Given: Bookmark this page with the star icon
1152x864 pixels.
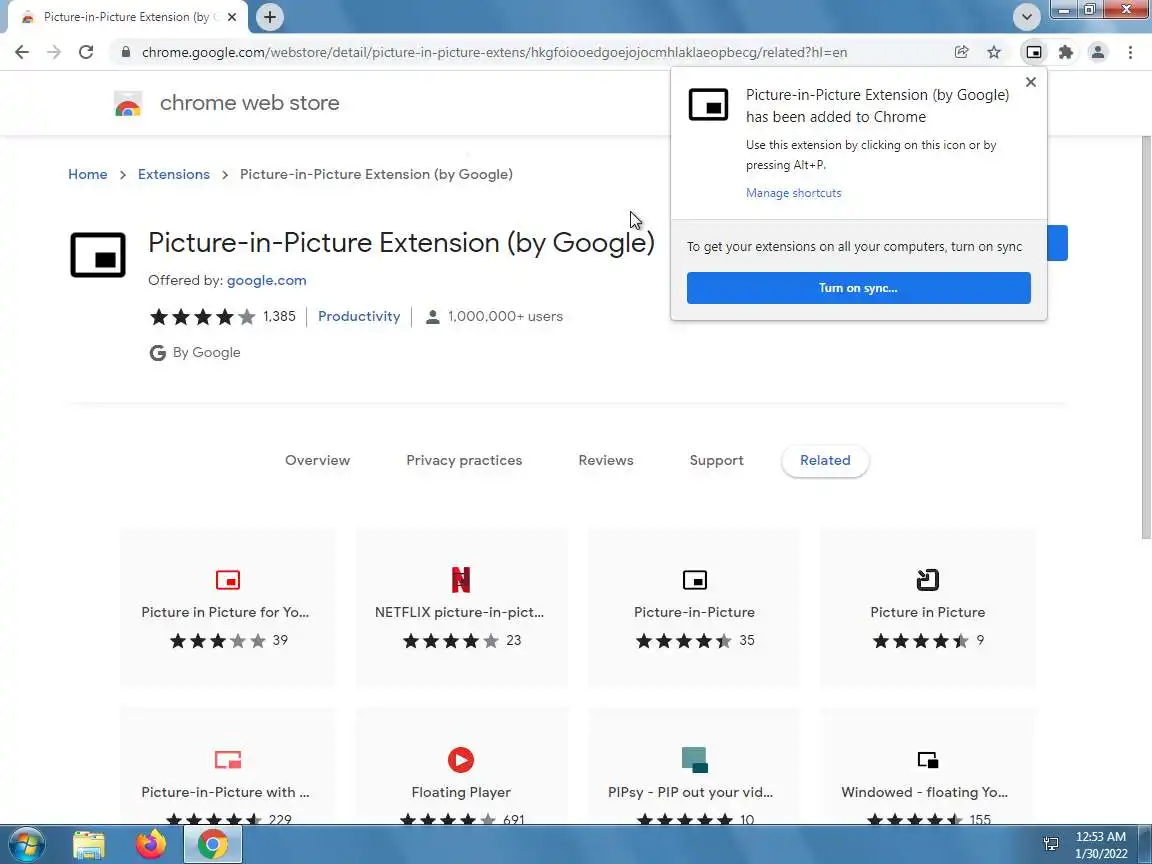Looking at the screenshot, I should [994, 52].
